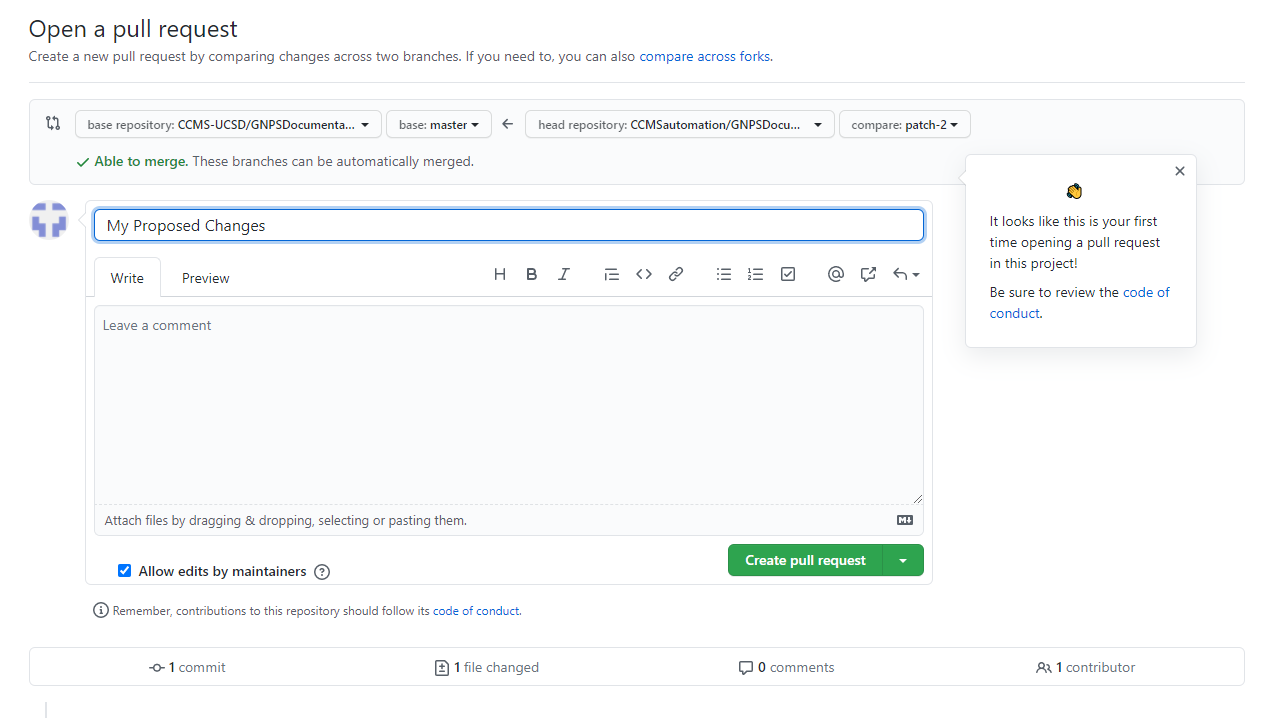
Task: Click the Leave a comment text area
Action: coord(509,405)
